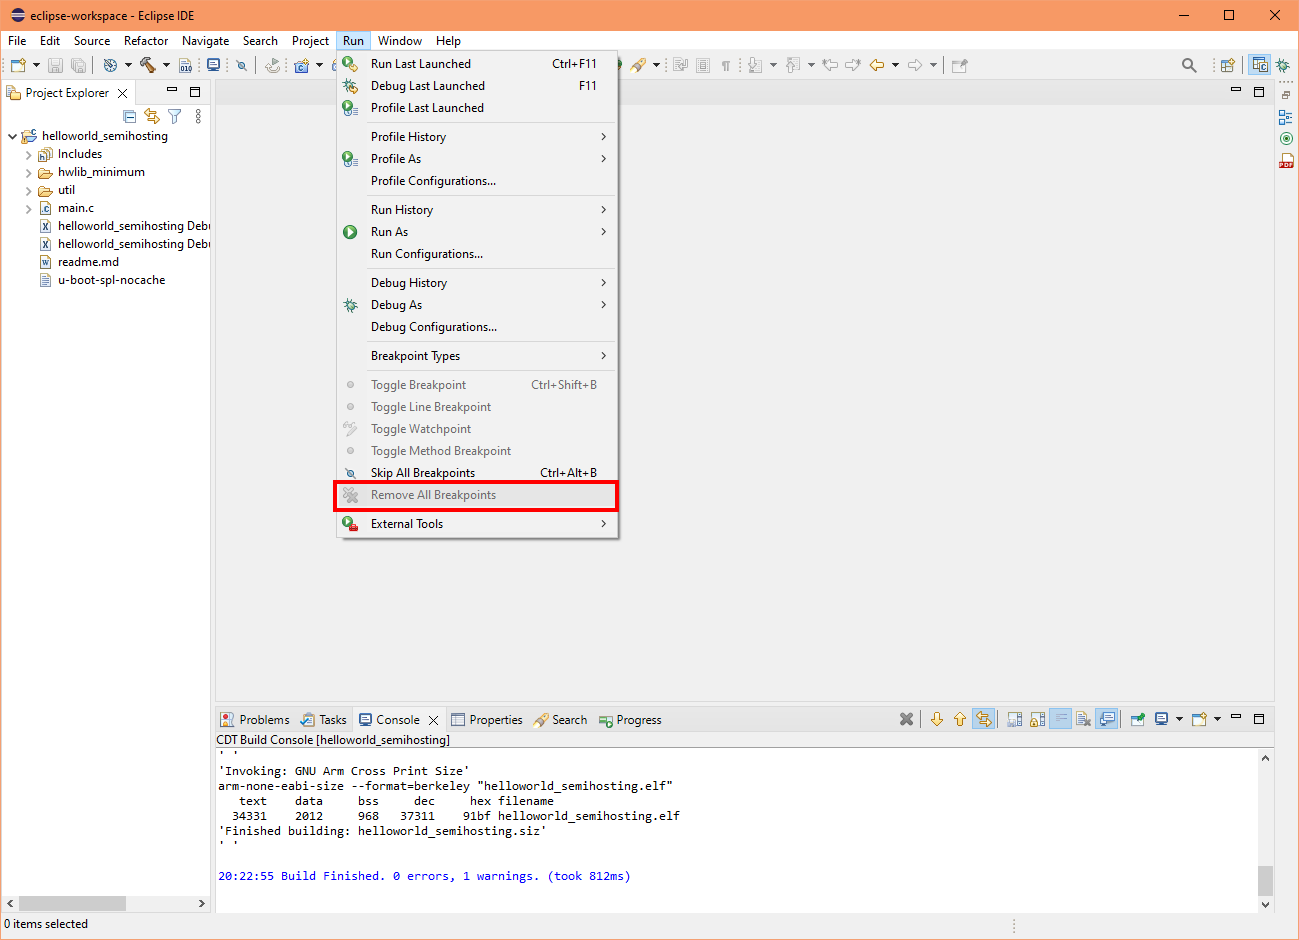
Task: Open the Debug perspective icon
Action: coord(1283,64)
